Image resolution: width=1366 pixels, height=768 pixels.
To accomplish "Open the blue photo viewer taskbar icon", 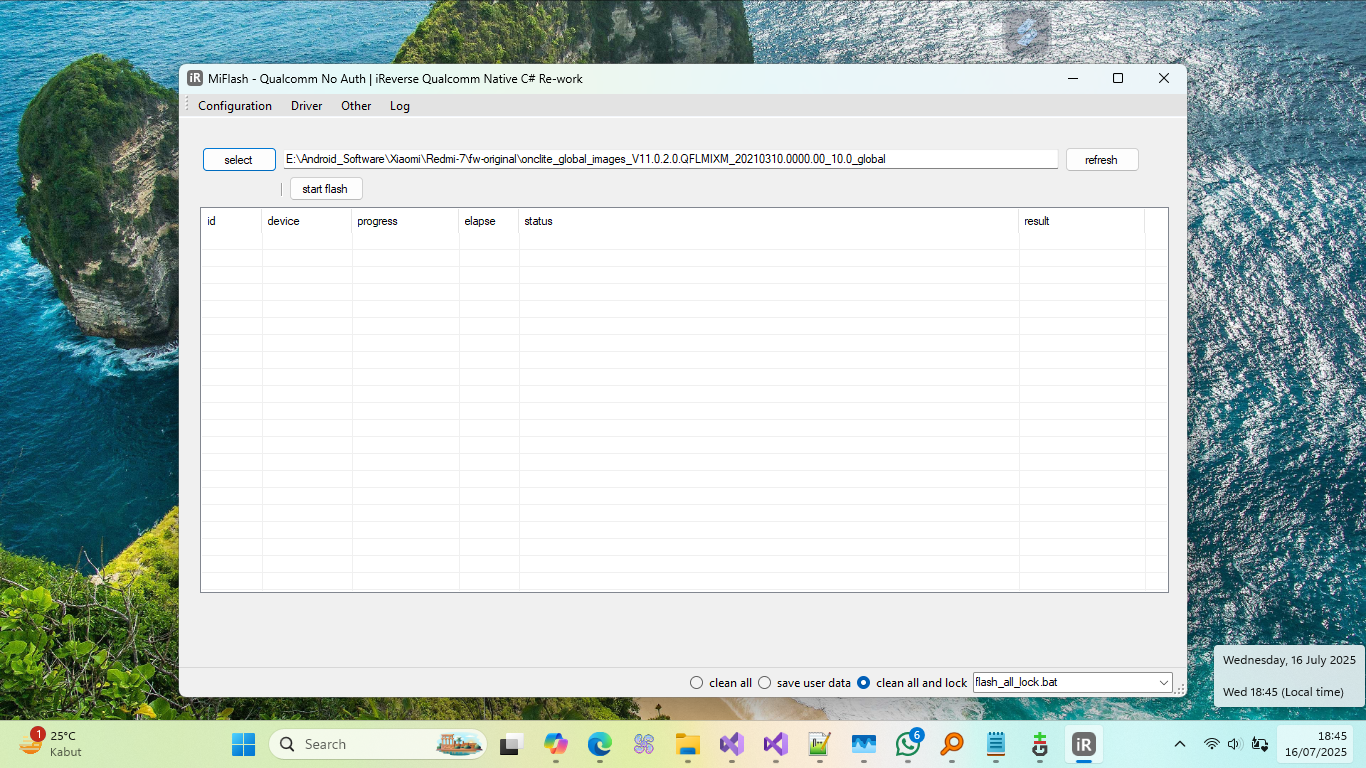I will (x=864, y=744).
